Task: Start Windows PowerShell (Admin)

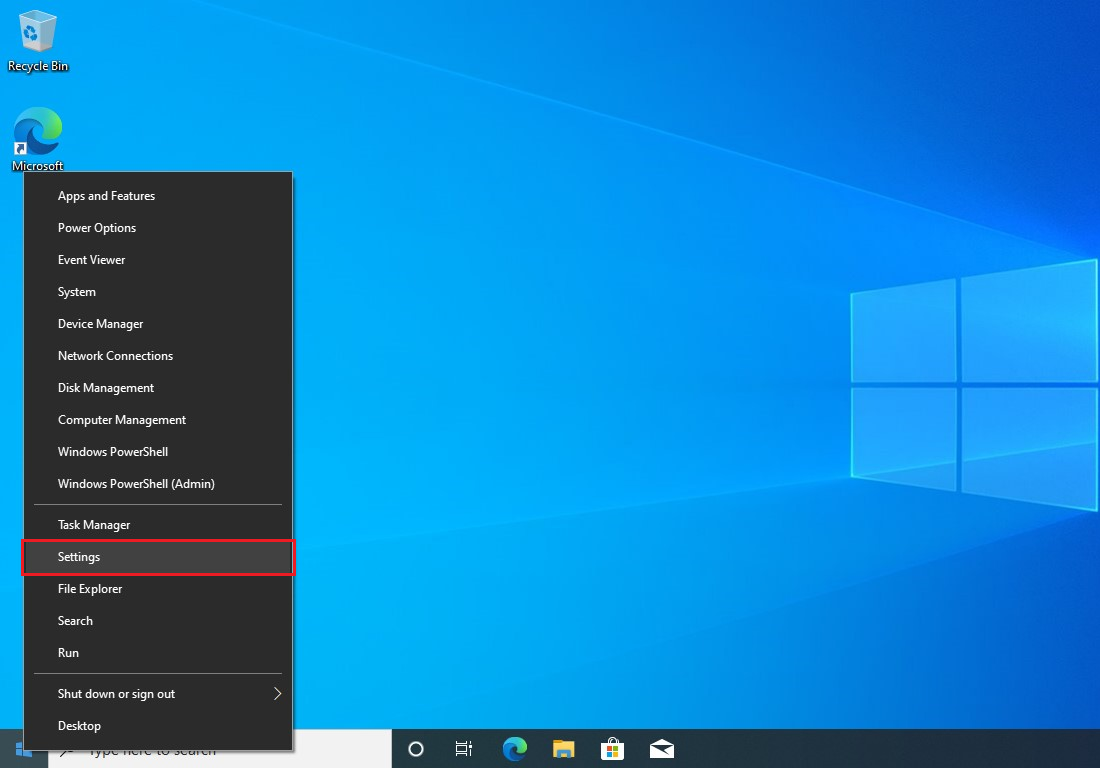Action: (x=158, y=484)
